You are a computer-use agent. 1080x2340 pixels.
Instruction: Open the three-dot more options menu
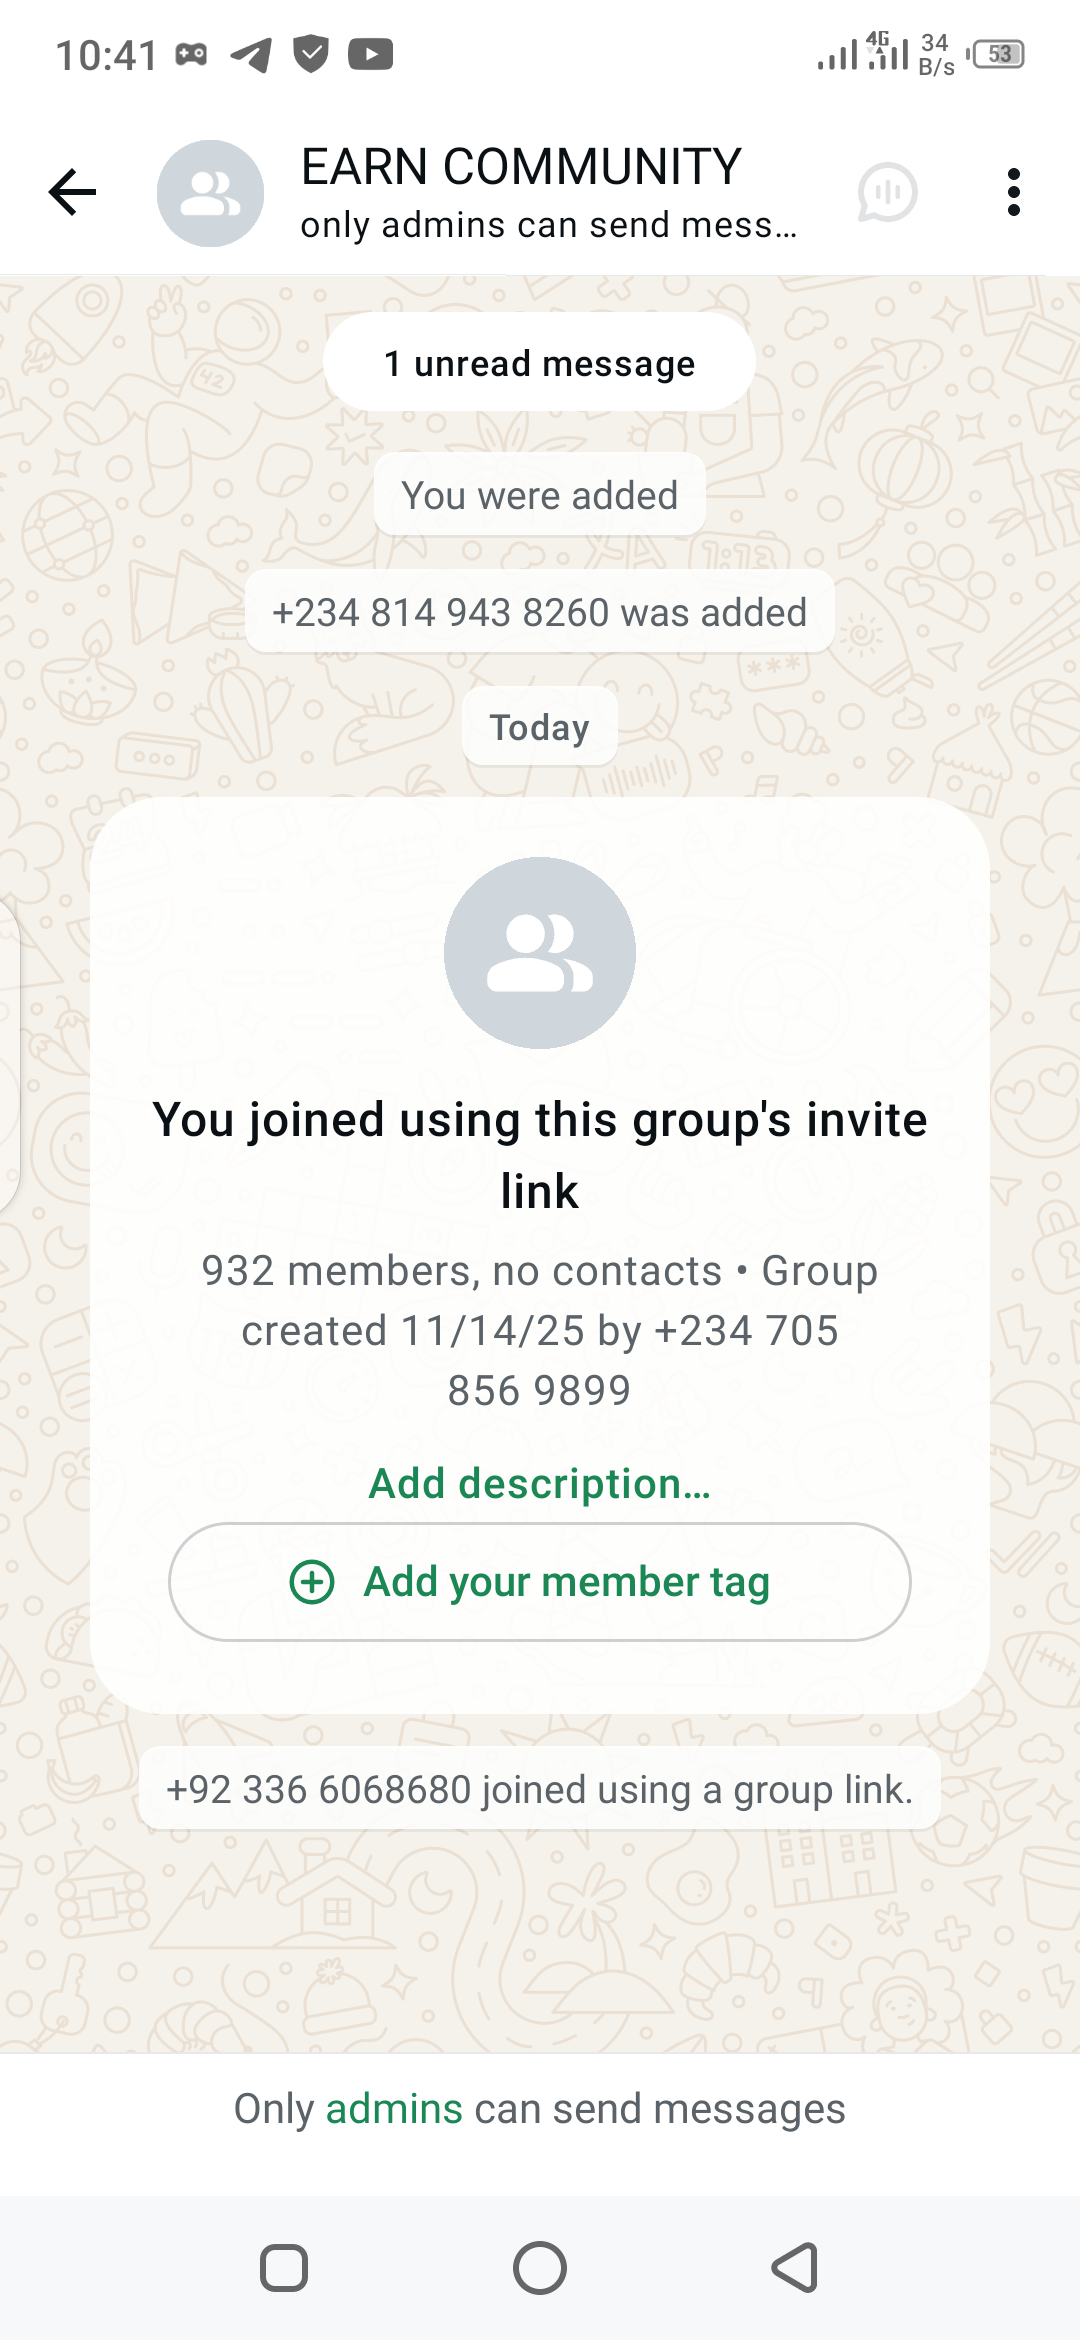click(1013, 192)
